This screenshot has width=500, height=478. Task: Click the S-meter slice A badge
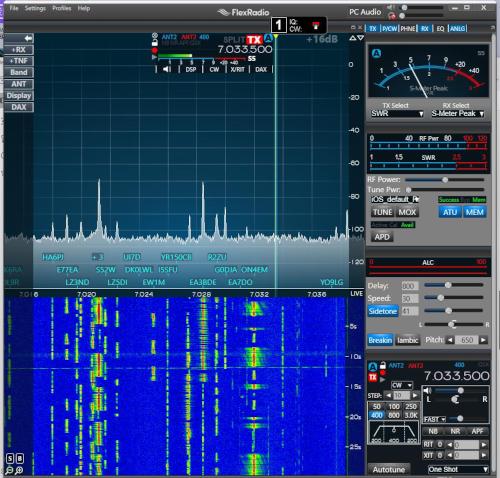[x=376, y=53]
